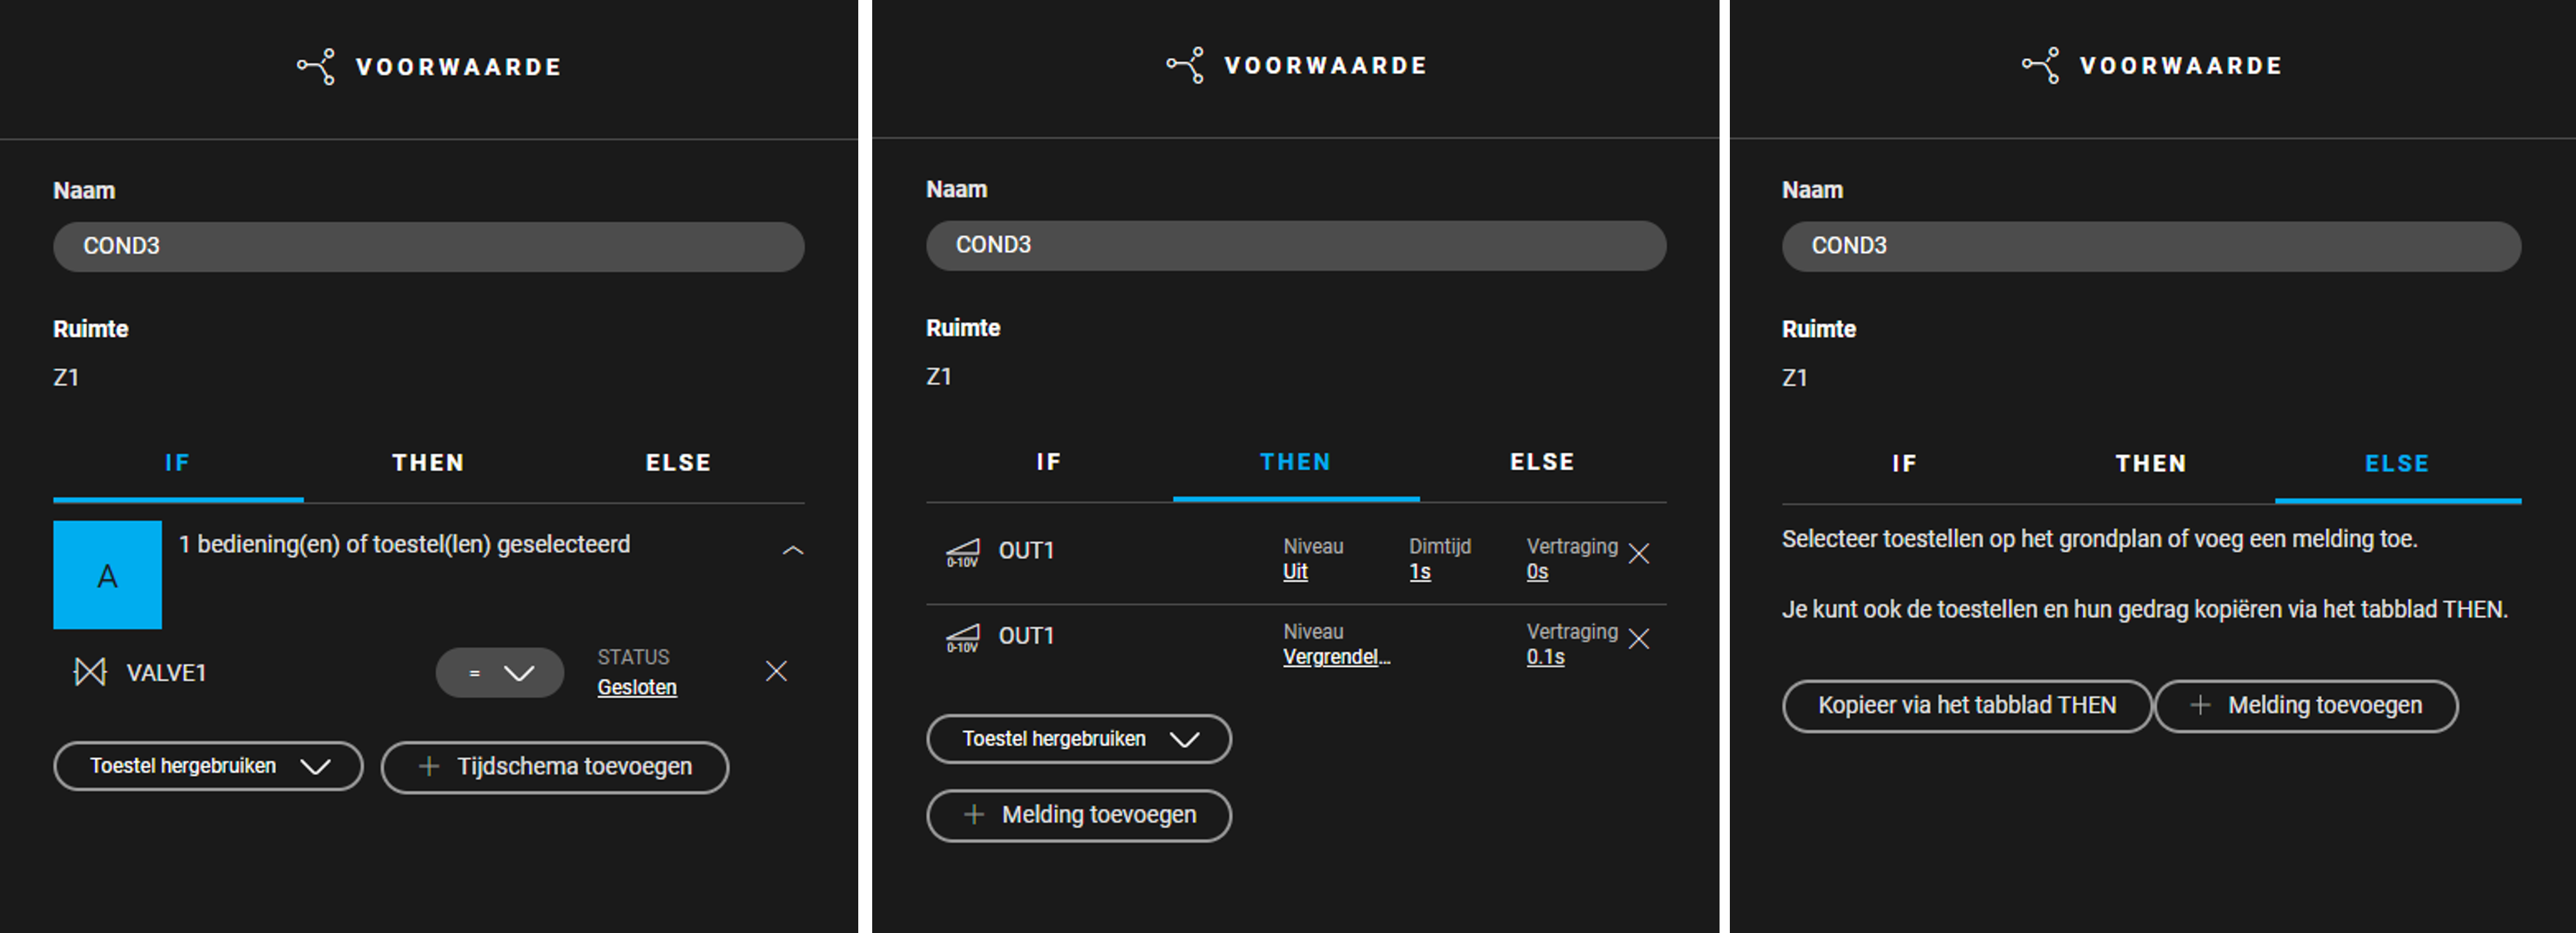
Task: Click the COND3 name field in right panel
Action: point(2152,246)
